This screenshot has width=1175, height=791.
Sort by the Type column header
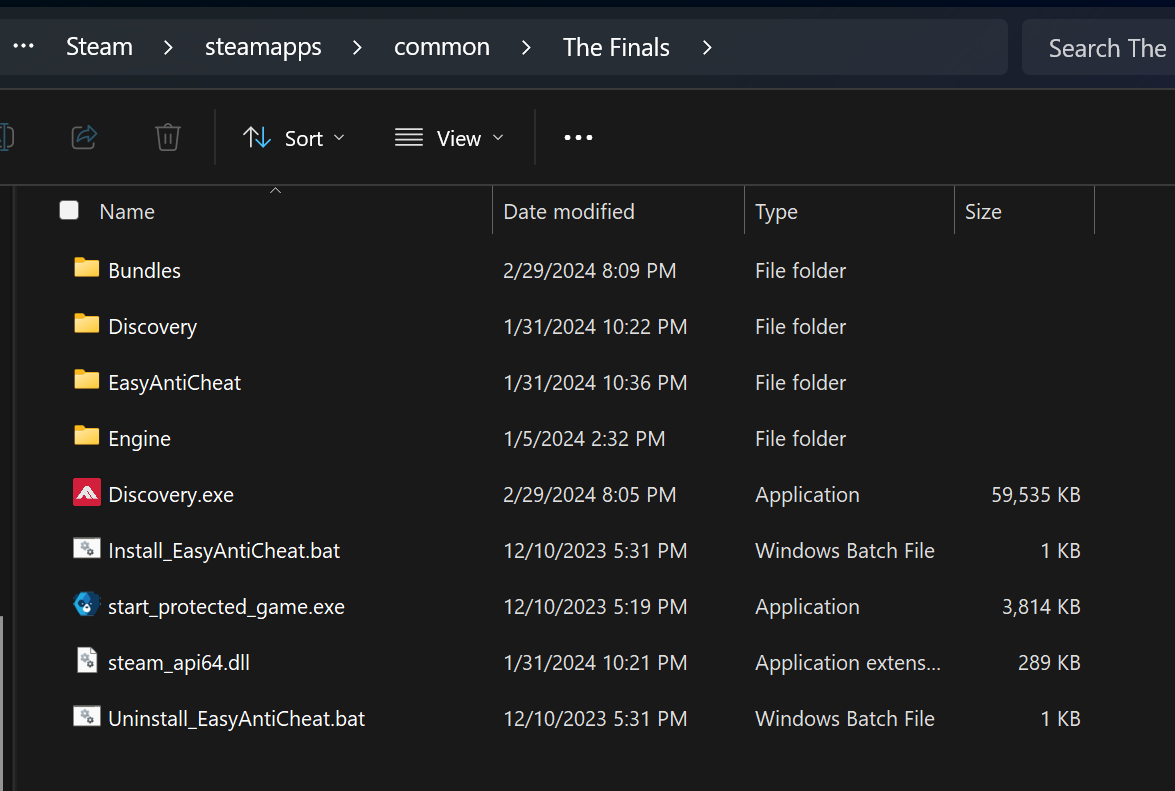coord(776,213)
